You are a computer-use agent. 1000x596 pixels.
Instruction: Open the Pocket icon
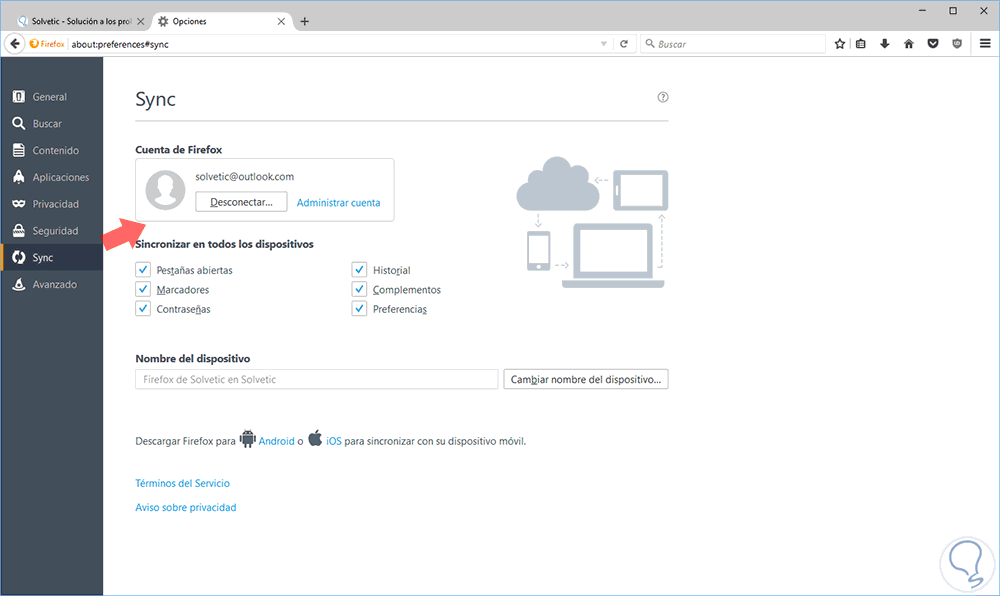pyautogui.click(x=933, y=44)
